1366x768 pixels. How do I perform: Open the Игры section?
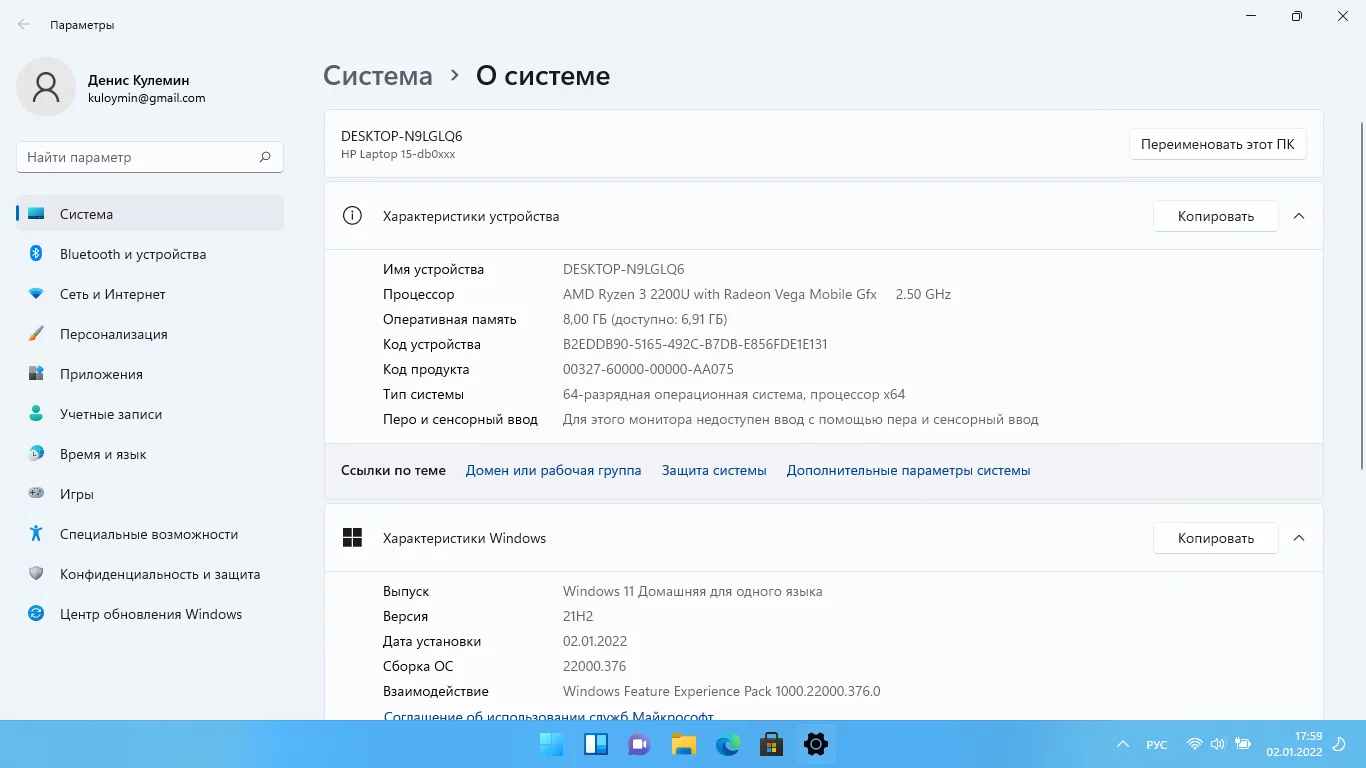(150, 494)
